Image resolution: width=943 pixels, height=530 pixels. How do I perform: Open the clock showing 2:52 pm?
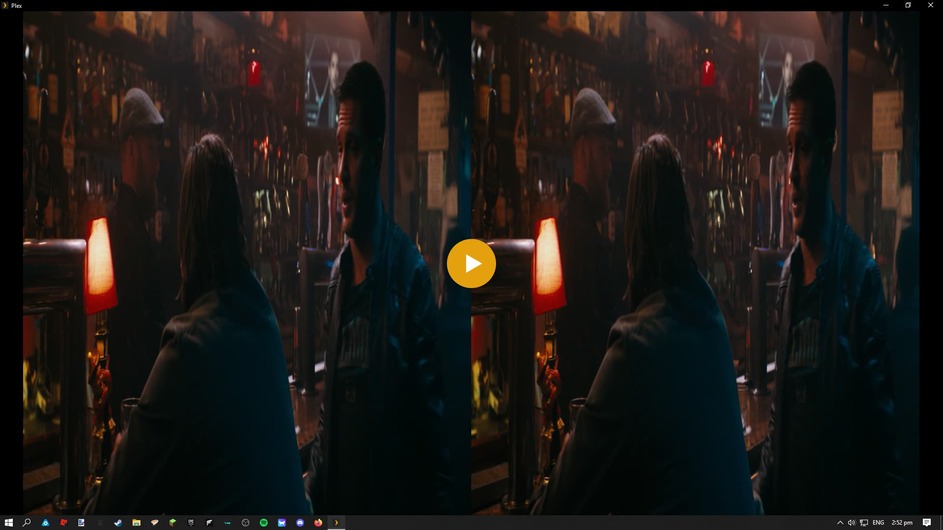(x=902, y=523)
